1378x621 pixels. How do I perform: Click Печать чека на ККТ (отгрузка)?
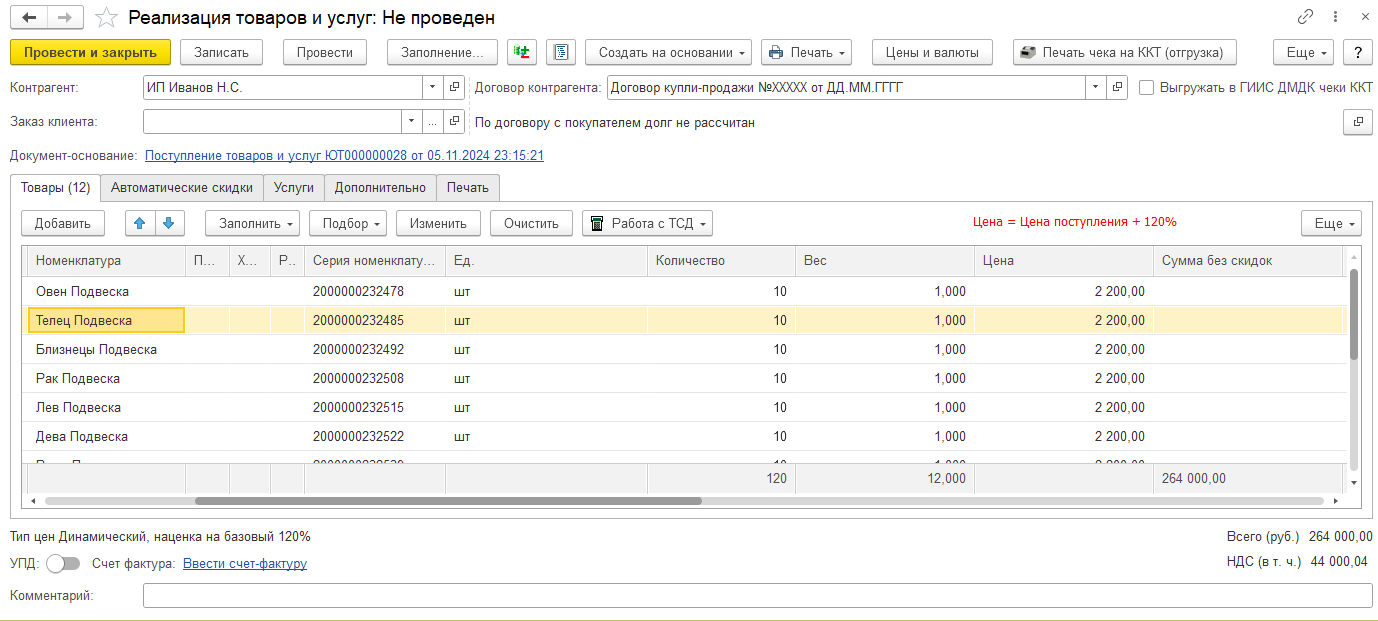1125,52
